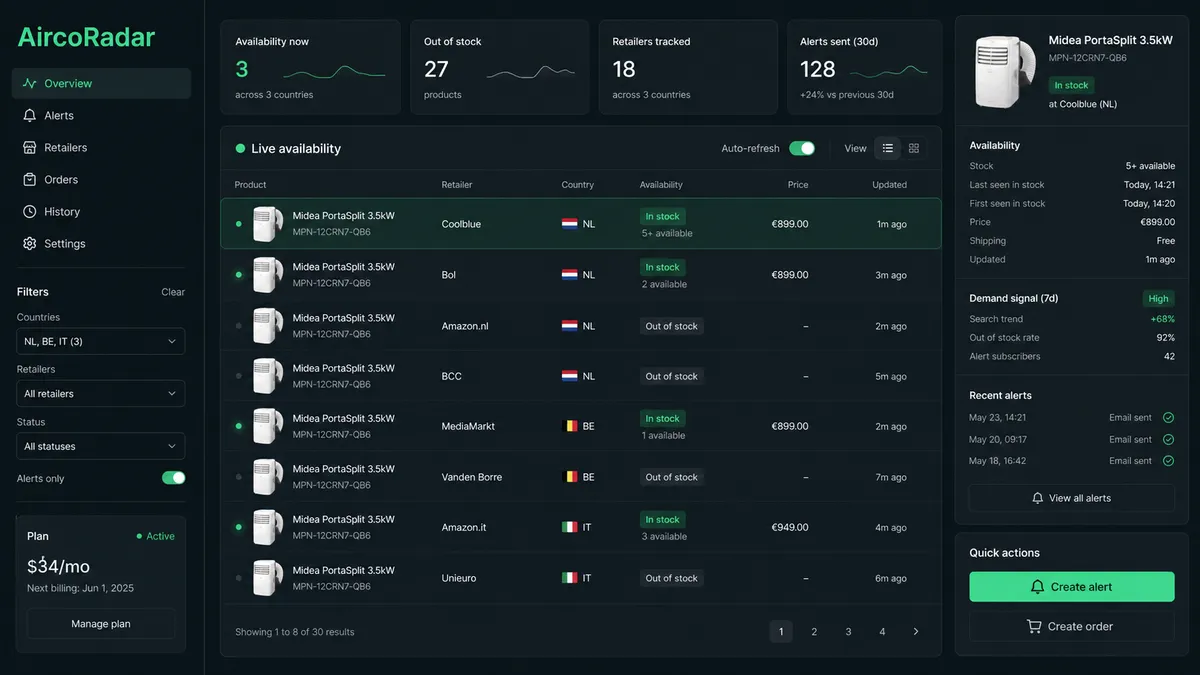Click the Belgium flag in MediaMarkt row
This screenshot has height=675, width=1200.
point(569,426)
